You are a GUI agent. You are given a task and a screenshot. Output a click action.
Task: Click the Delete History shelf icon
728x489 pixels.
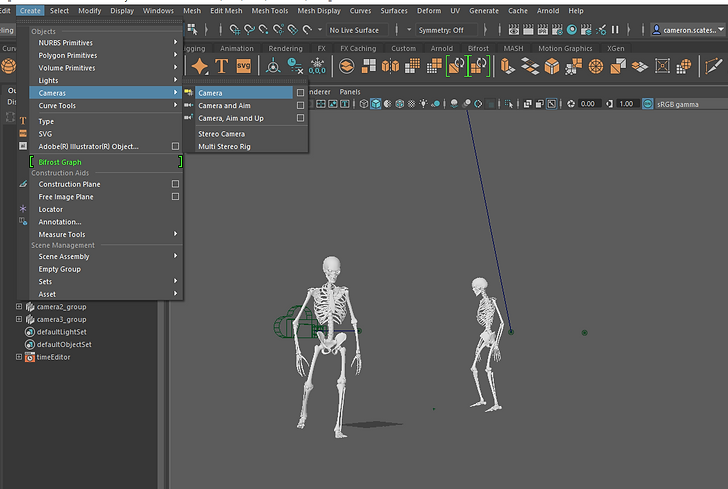coord(295,66)
